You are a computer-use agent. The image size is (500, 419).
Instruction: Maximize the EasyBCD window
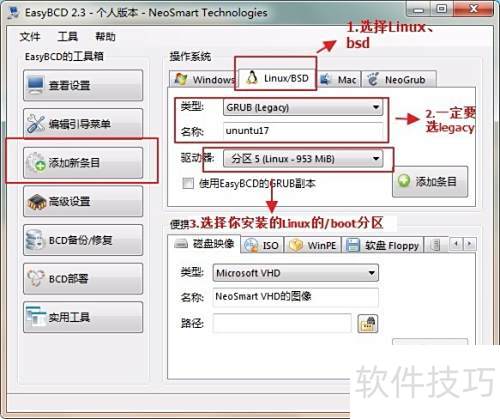[441, 8]
